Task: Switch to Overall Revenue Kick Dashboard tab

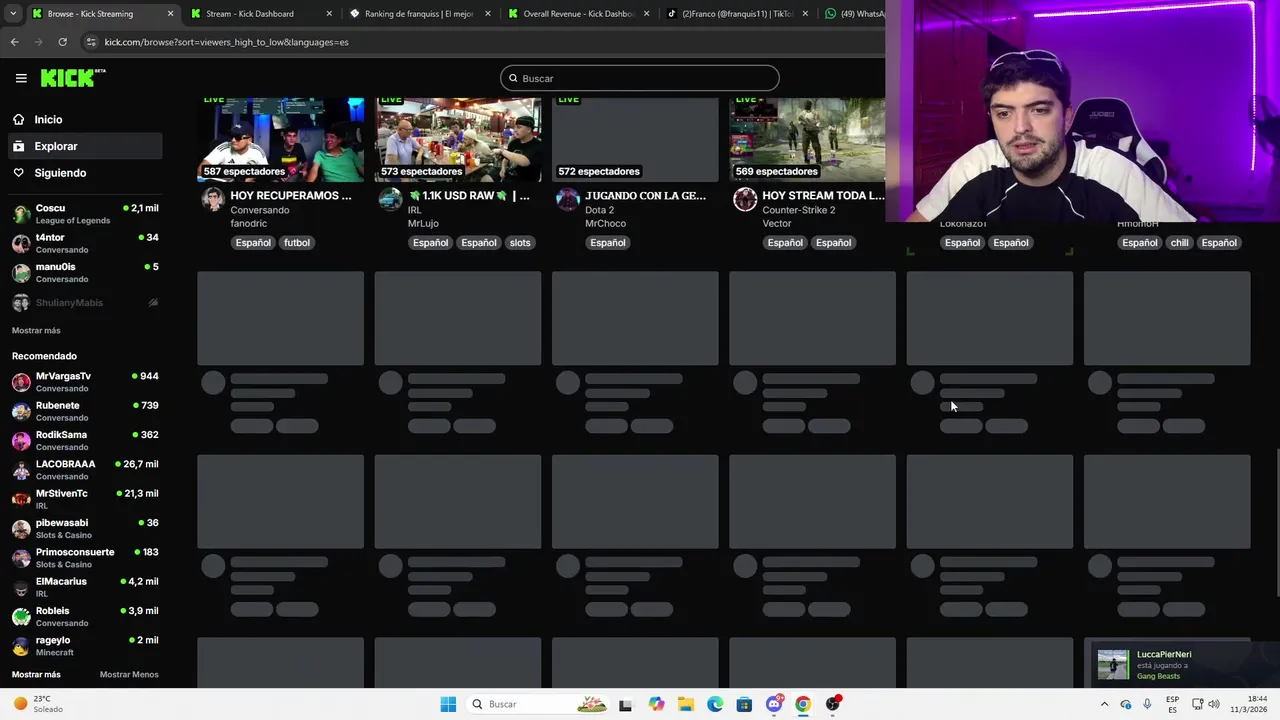Action: pos(578,14)
